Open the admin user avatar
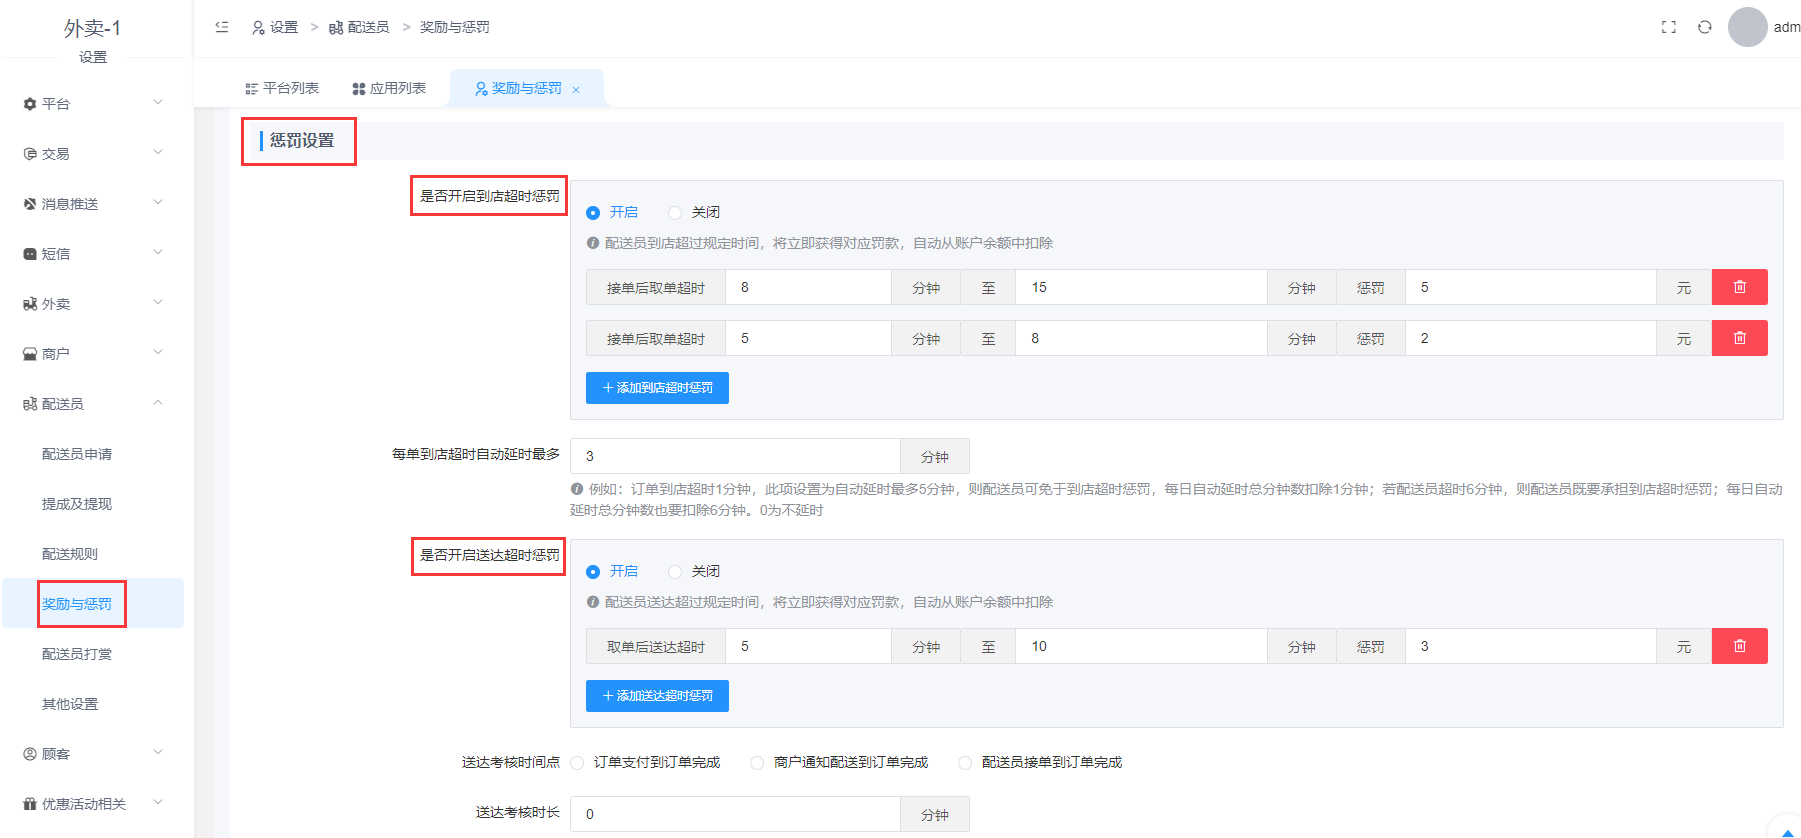This screenshot has width=1801, height=838. pos(1748,27)
